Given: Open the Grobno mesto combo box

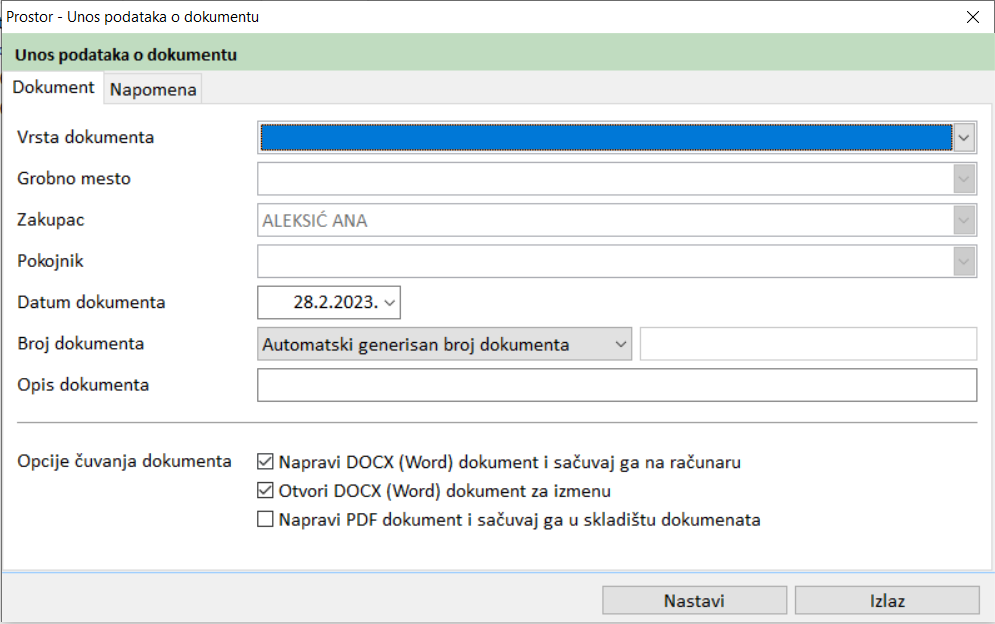Looking at the screenshot, I should point(964,179).
